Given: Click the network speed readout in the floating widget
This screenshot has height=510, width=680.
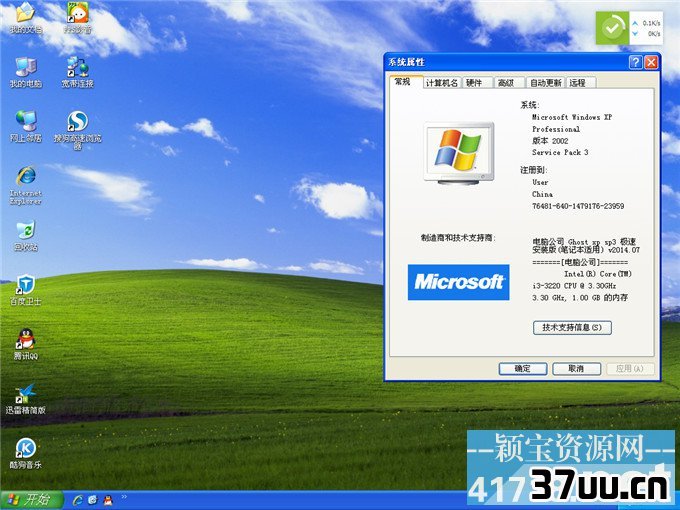Looking at the screenshot, I should [x=646, y=28].
